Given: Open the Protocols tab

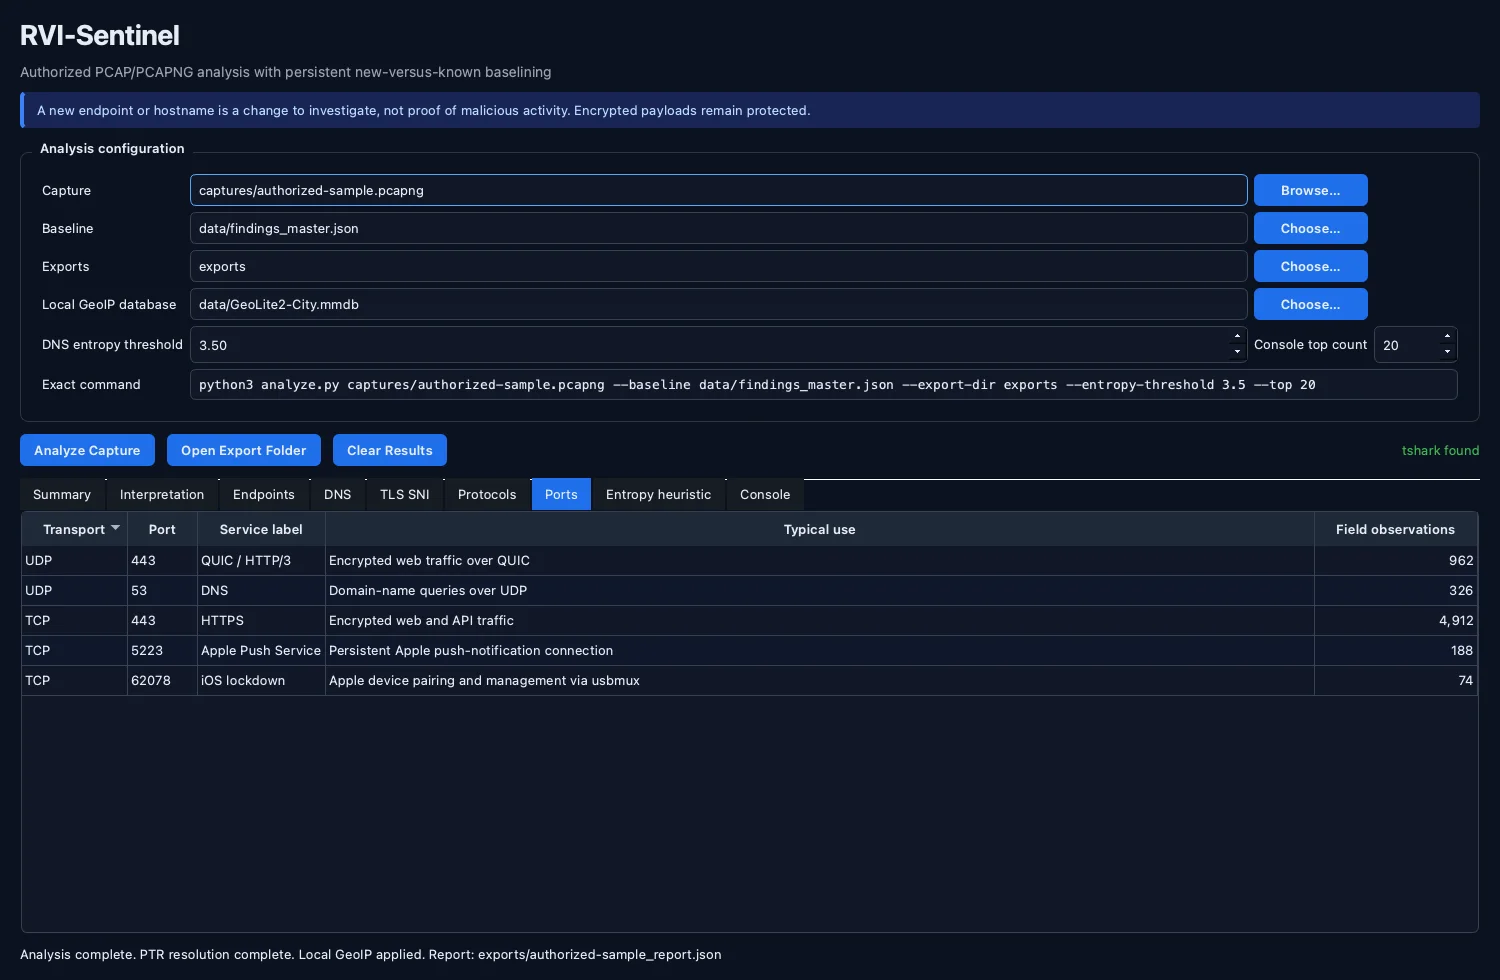Looking at the screenshot, I should coord(487,494).
